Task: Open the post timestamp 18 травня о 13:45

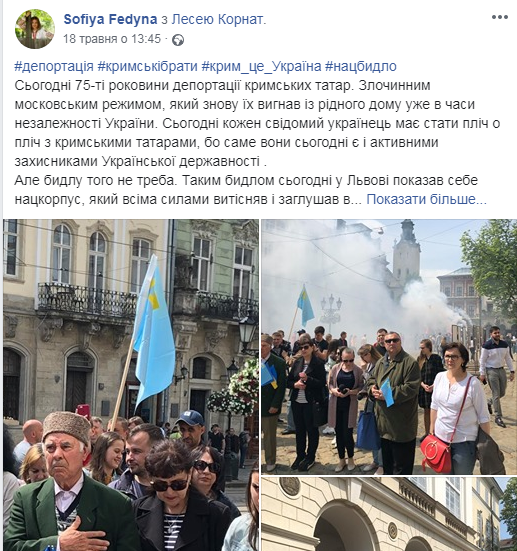Action: pos(112,39)
